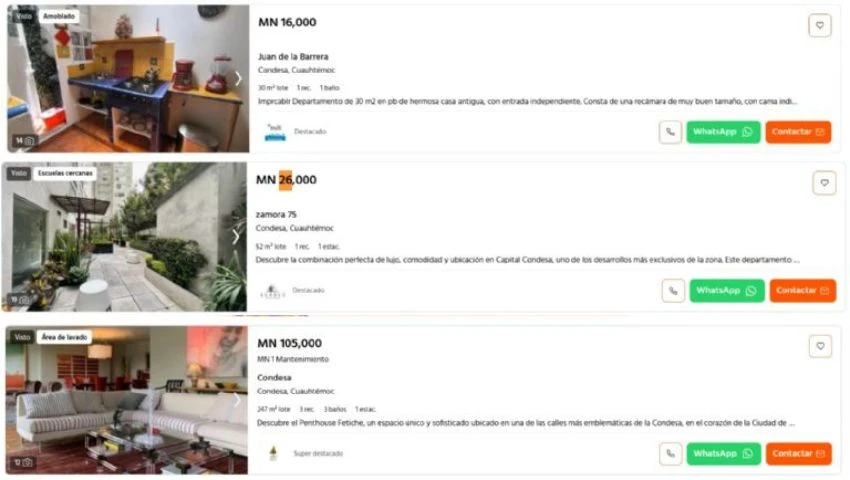Open WhatsApp for the Penthouse Fetiche listing
Screen dimensions: 850x480
(723, 454)
